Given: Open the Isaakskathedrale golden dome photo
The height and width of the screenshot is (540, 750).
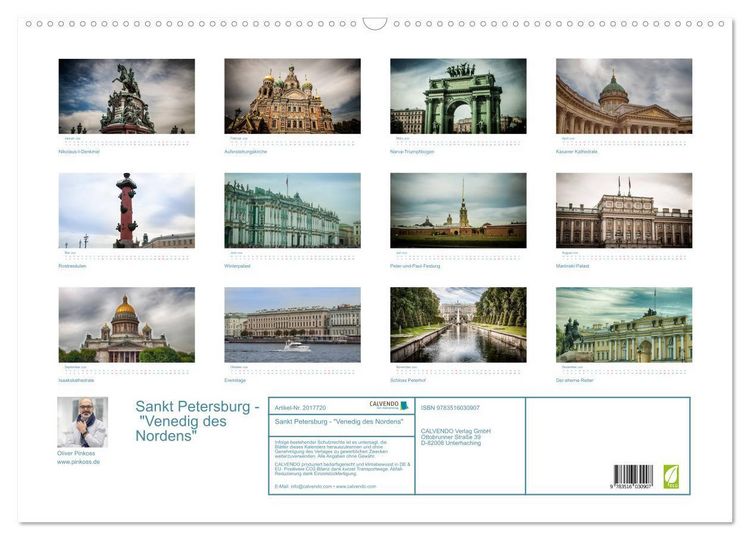Looking at the screenshot, I should tap(127, 325).
